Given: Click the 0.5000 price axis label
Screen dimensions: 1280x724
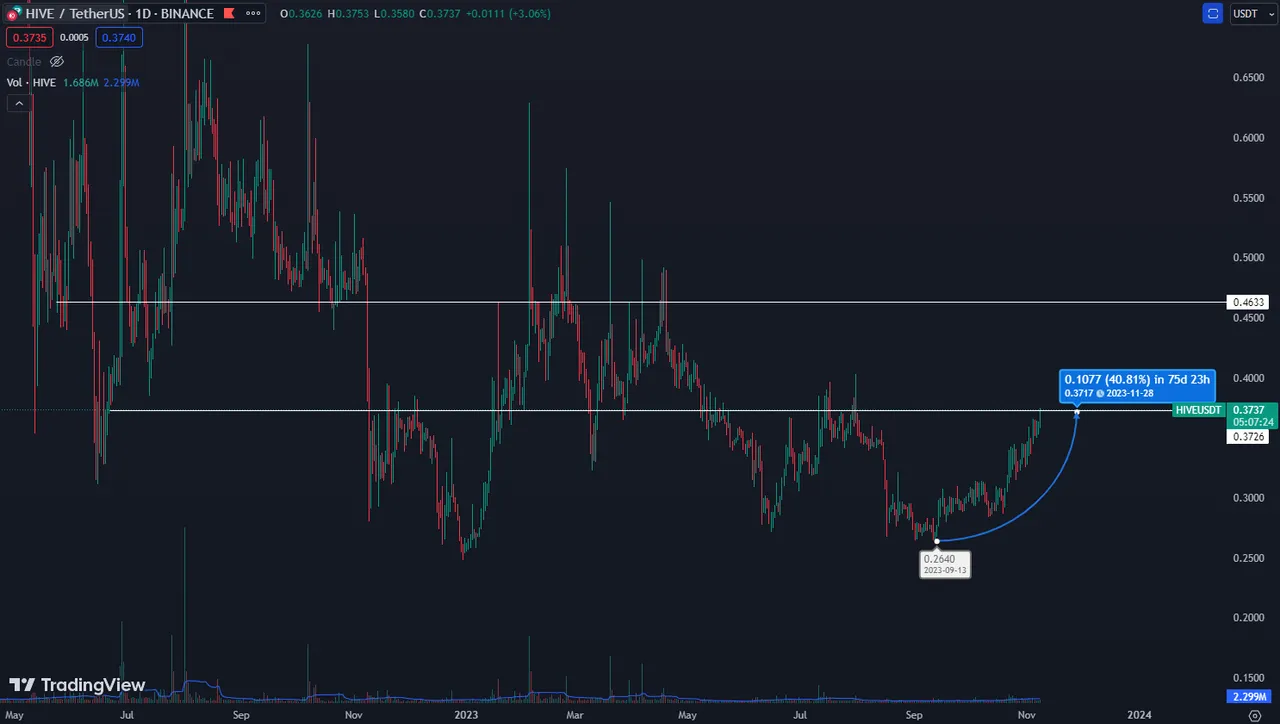Looking at the screenshot, I should [1248, 258].
